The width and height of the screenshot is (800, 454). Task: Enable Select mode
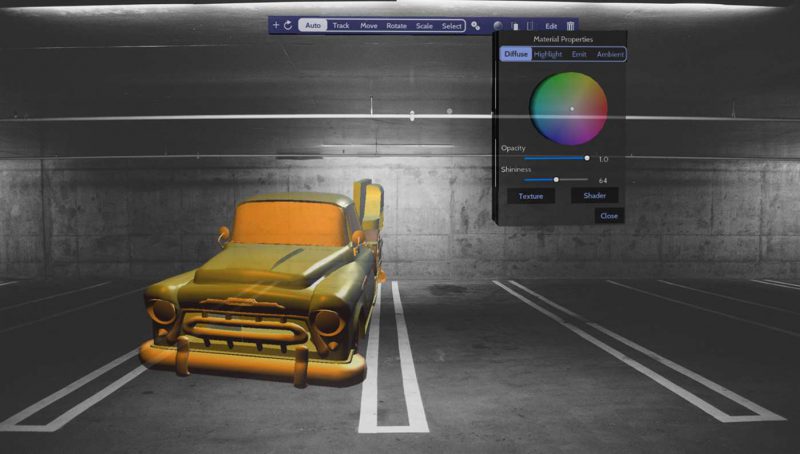[452, 25]
